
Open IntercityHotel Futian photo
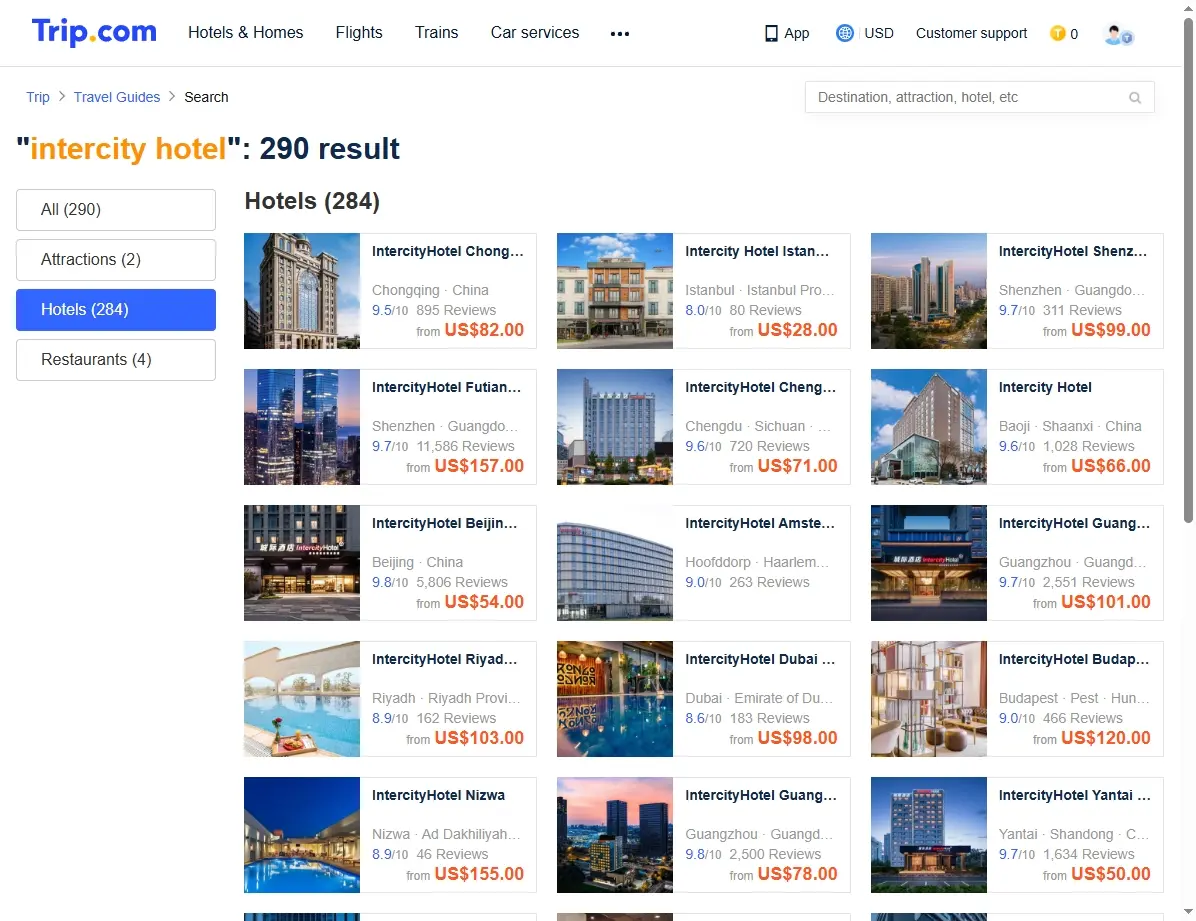pyautogui.click(x=302, y=427)
